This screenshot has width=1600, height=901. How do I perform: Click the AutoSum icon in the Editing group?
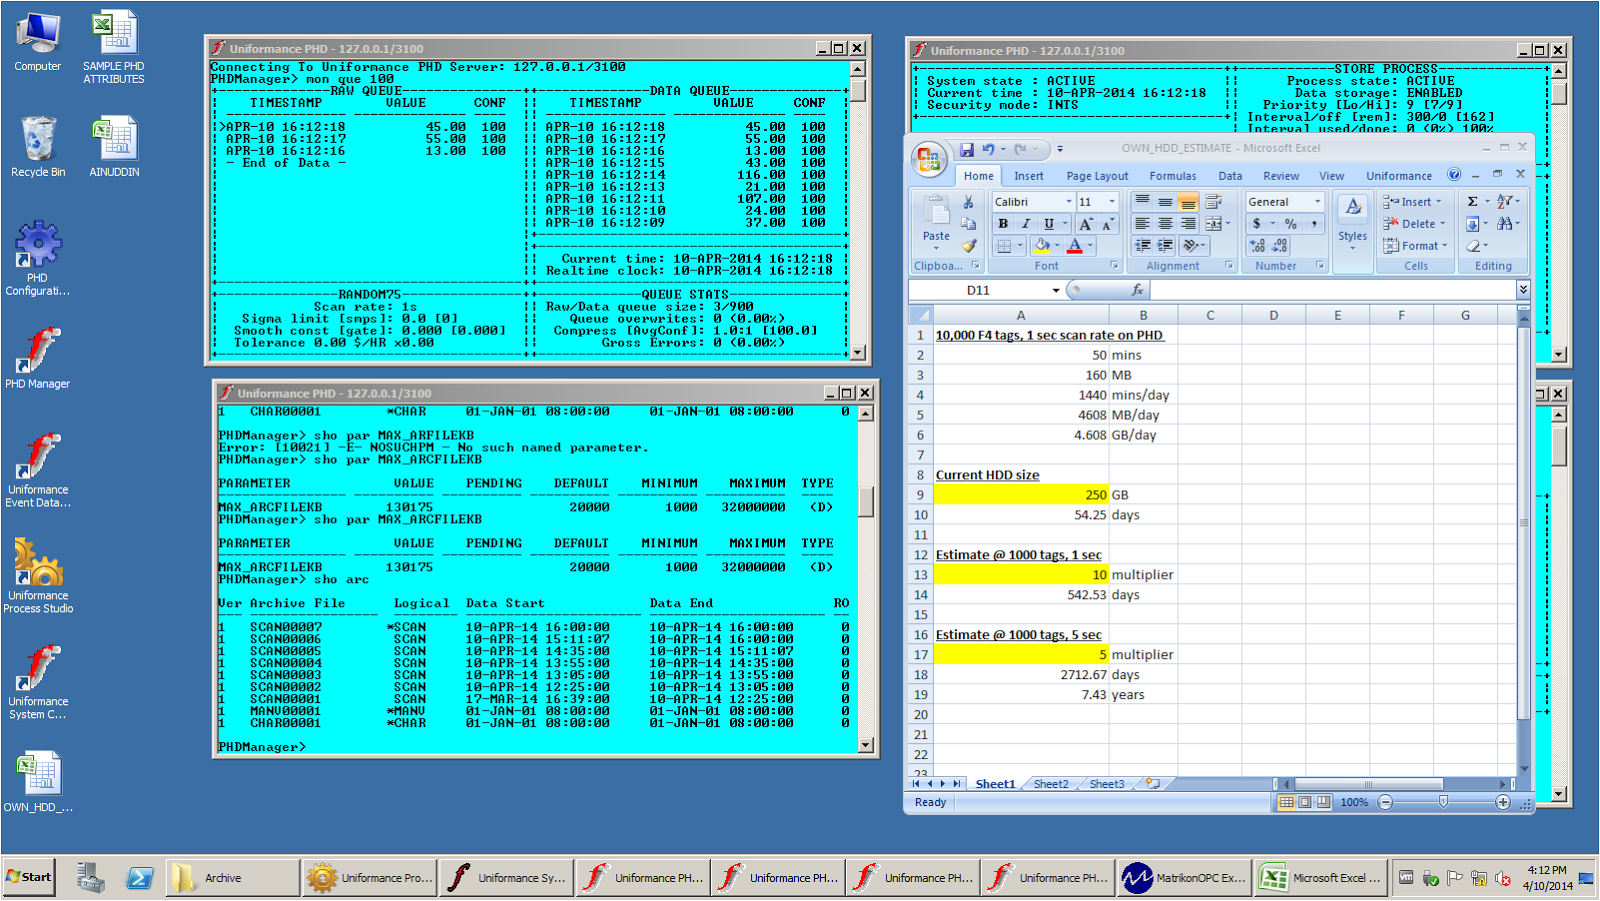click(1473, 201)
